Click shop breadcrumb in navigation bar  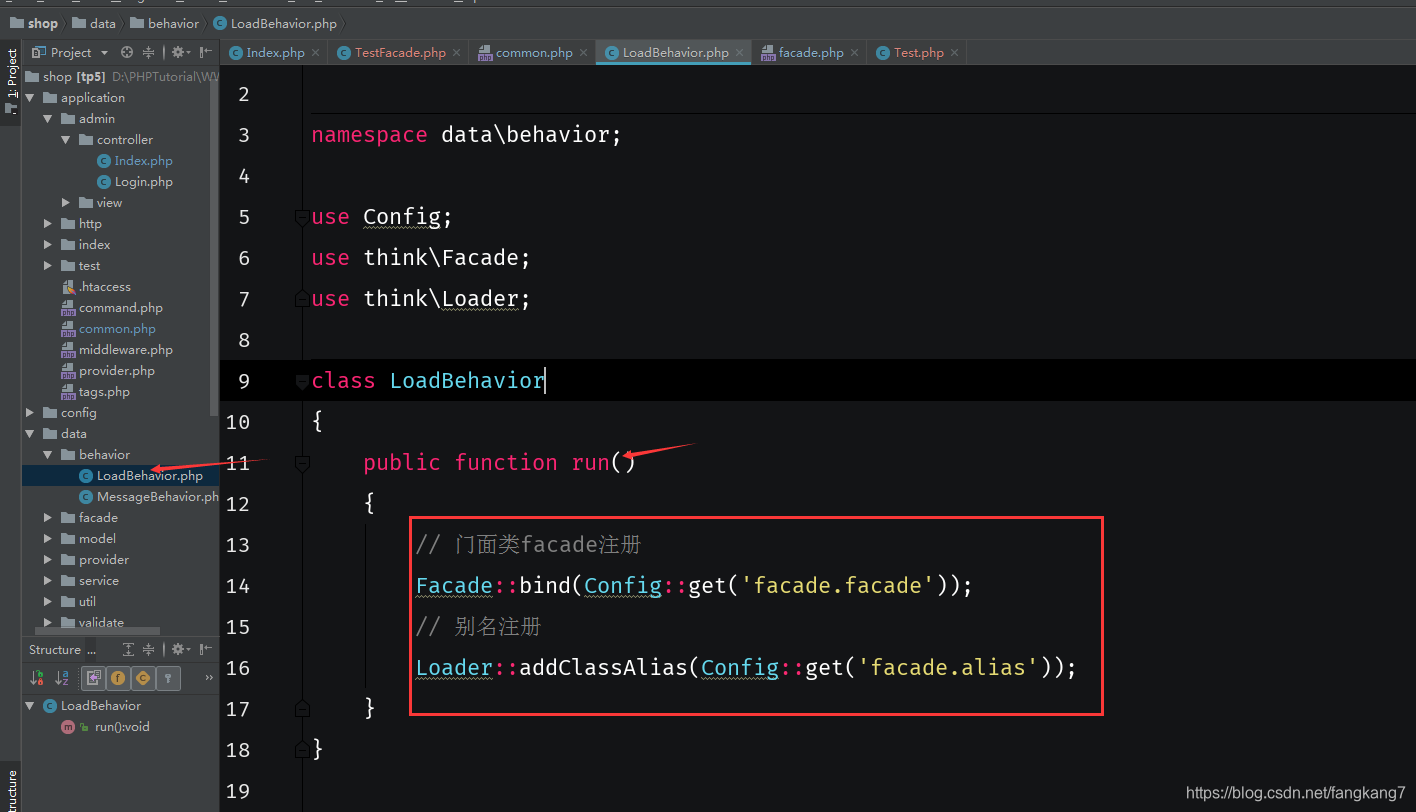pyautogui.click(x=35, y=23)
